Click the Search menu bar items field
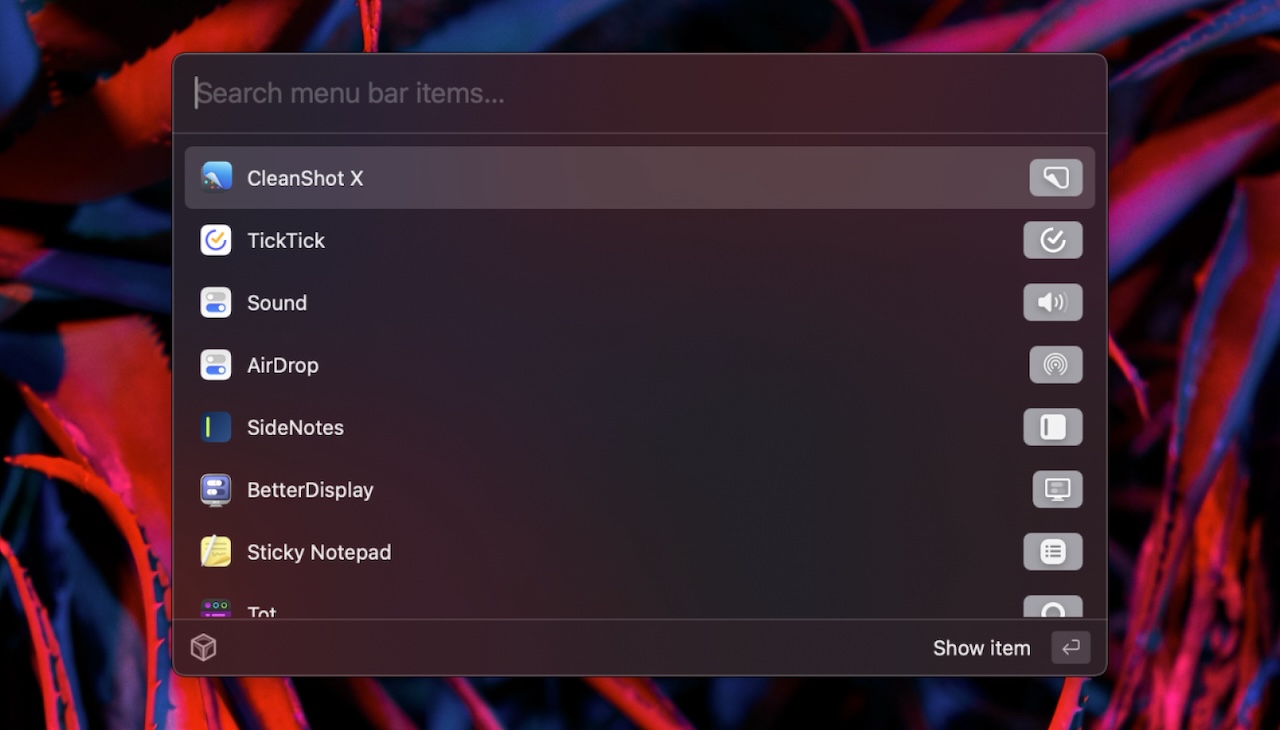The image size is (1280, 730). [640, 94]
